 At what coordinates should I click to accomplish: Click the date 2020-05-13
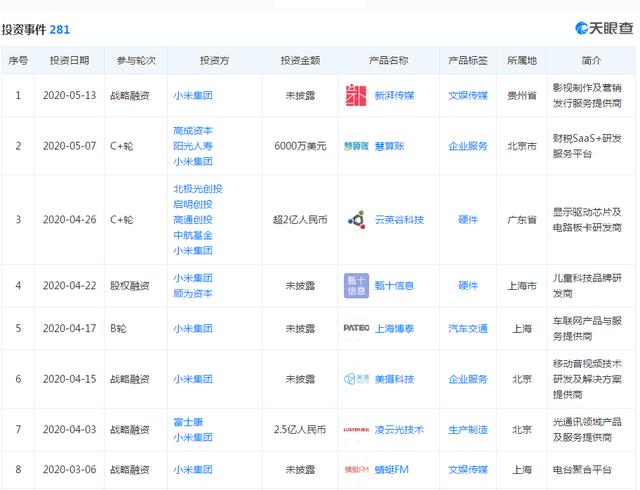(x=69, y=96)
